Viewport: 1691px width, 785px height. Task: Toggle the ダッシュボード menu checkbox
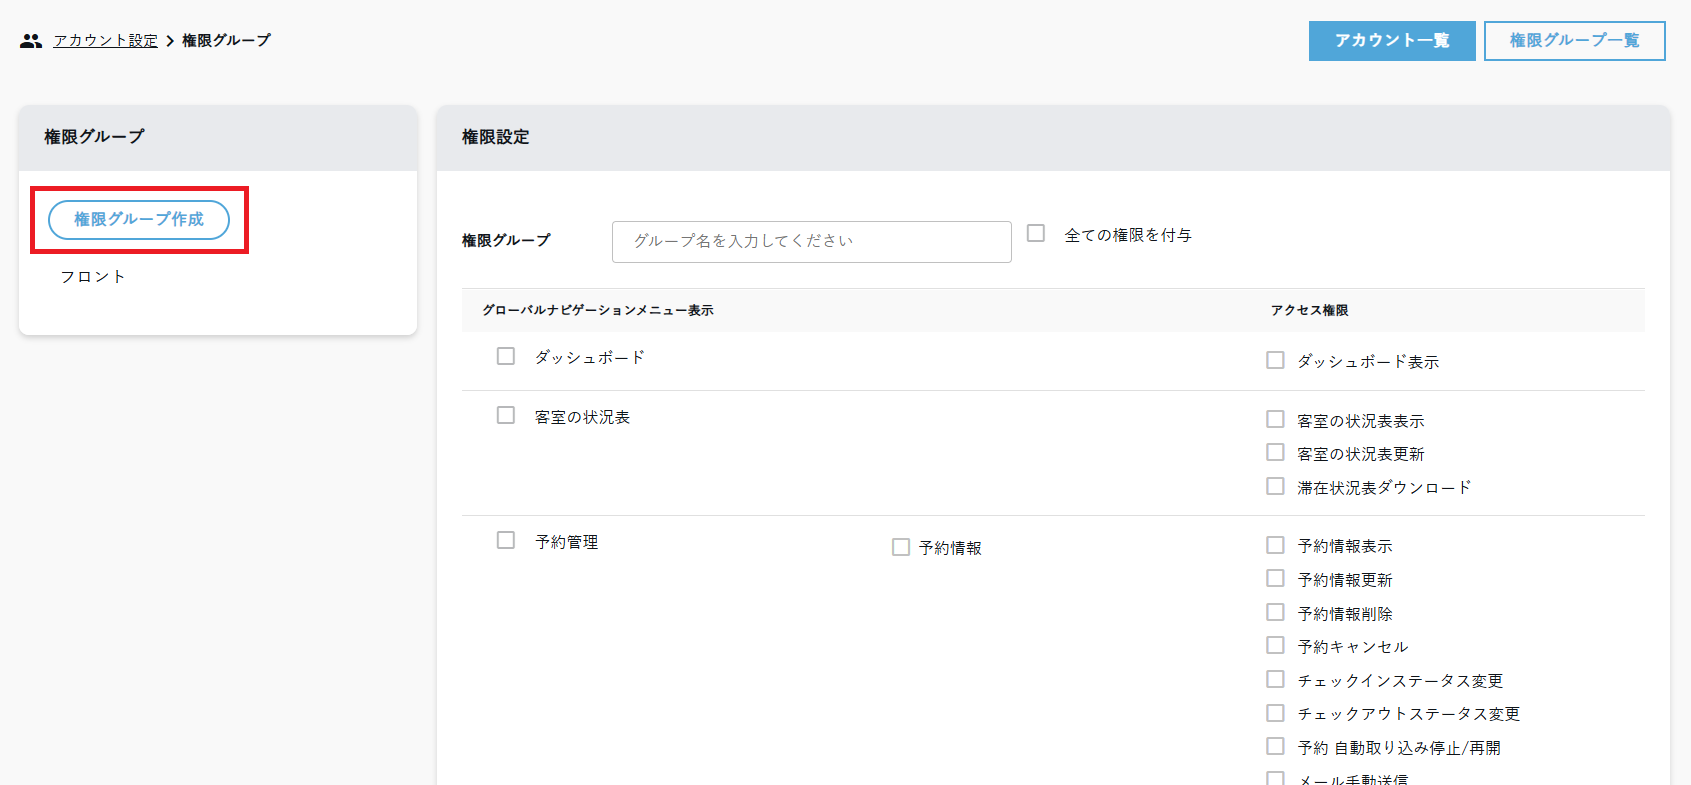click(x=506, y=356)
